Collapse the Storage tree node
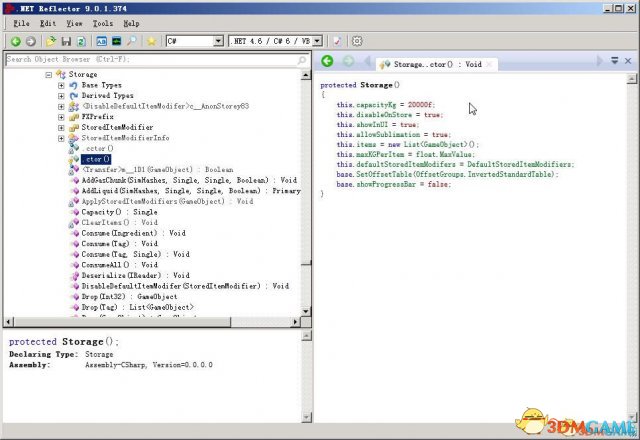 click(49, 75)
